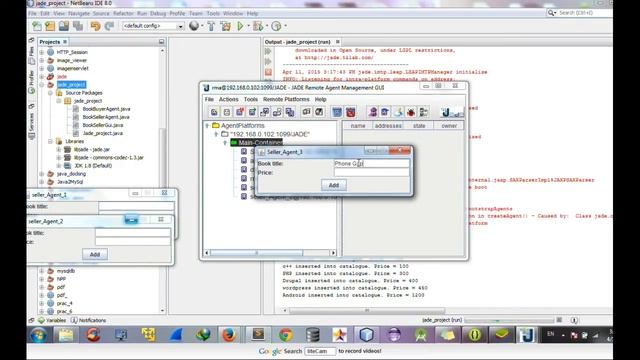Select BookSellerGui.java in Projects tree
Screen dimensions: 640x360
pyautogui.click(x=102, y=125)
